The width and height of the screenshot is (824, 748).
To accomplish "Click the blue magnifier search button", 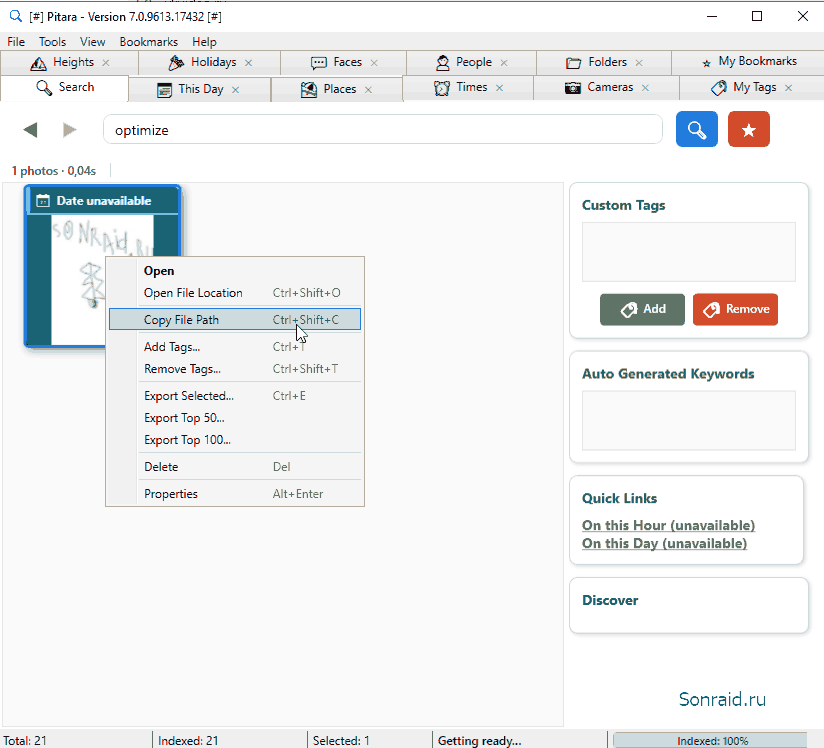I will [x=696, y=129].
